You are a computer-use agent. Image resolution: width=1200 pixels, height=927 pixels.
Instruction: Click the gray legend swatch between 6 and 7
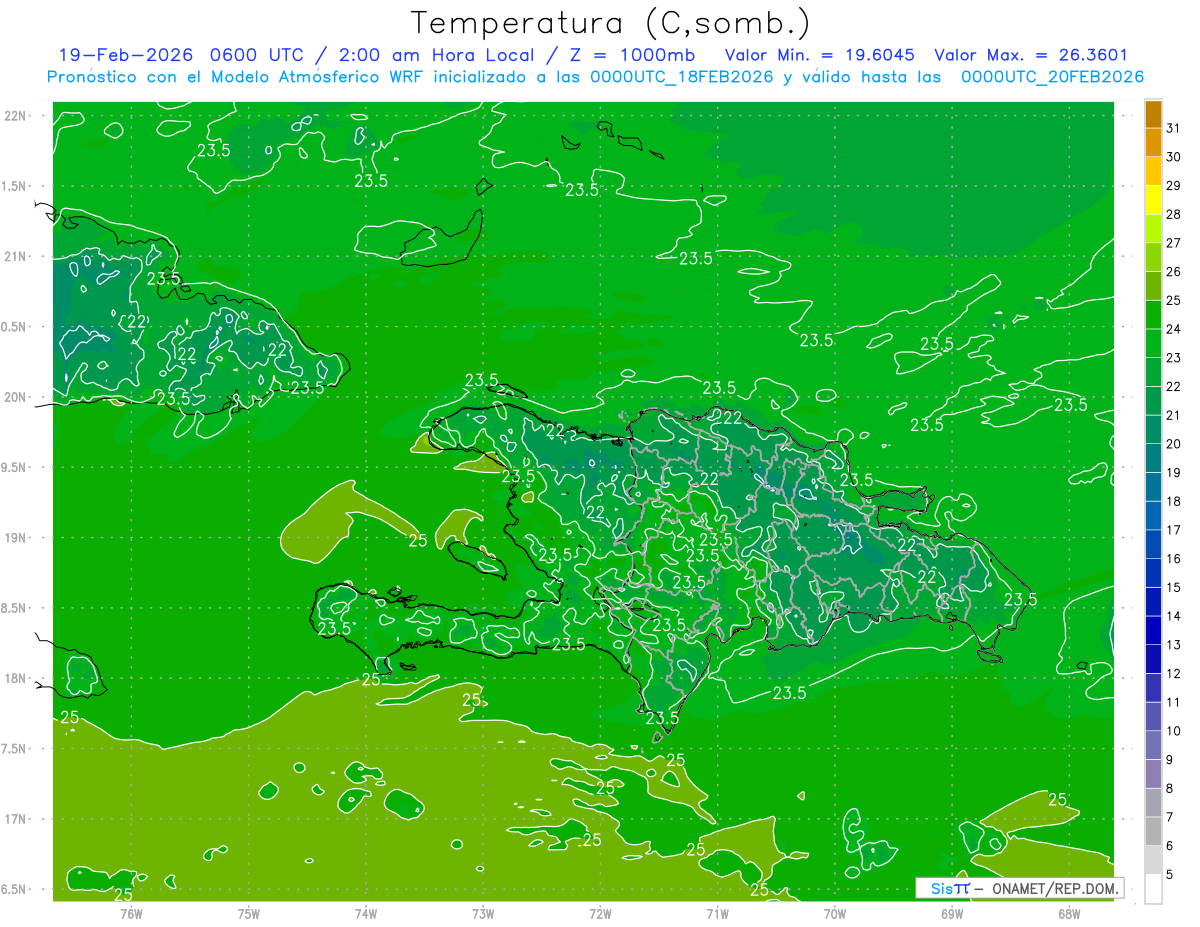click(1153, 831)
